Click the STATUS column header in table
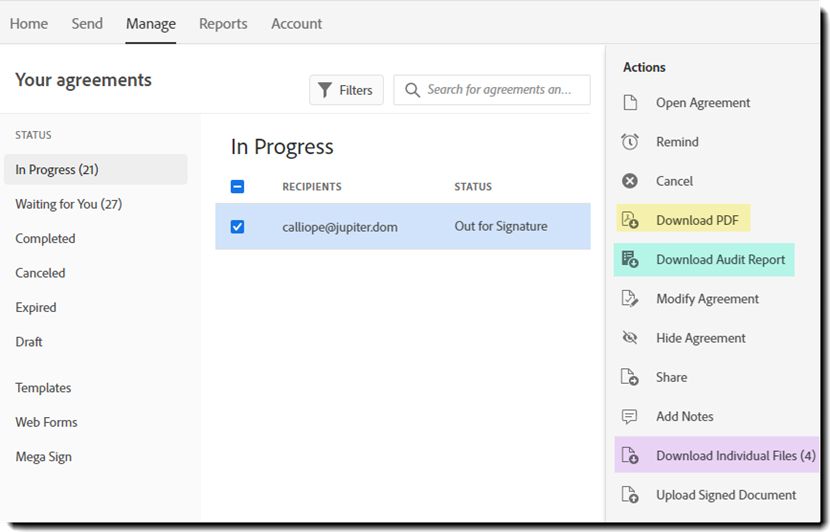830x532 pixels. pyautogui.click(x=473, y=187)
